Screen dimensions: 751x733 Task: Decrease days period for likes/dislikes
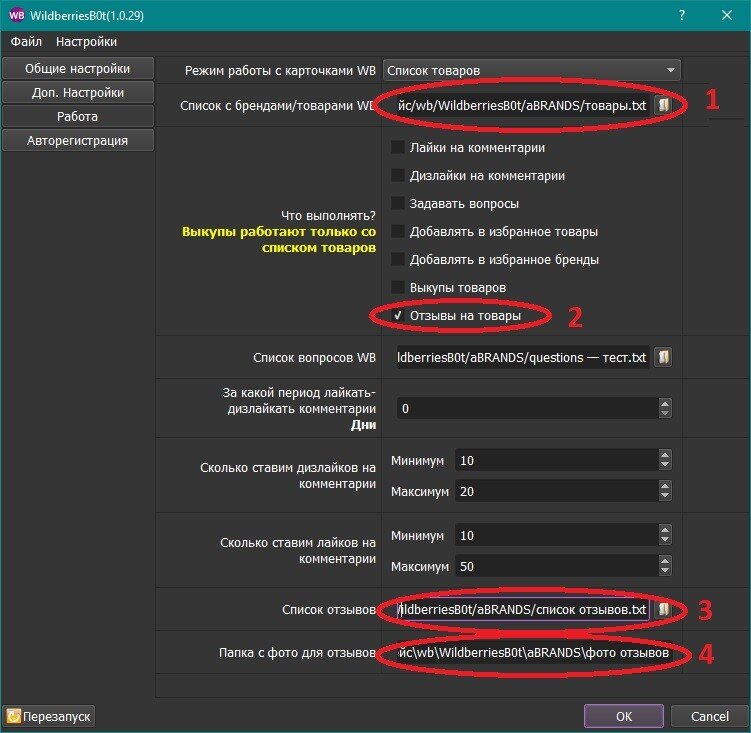pyautogui.click(x=665, y=413)
